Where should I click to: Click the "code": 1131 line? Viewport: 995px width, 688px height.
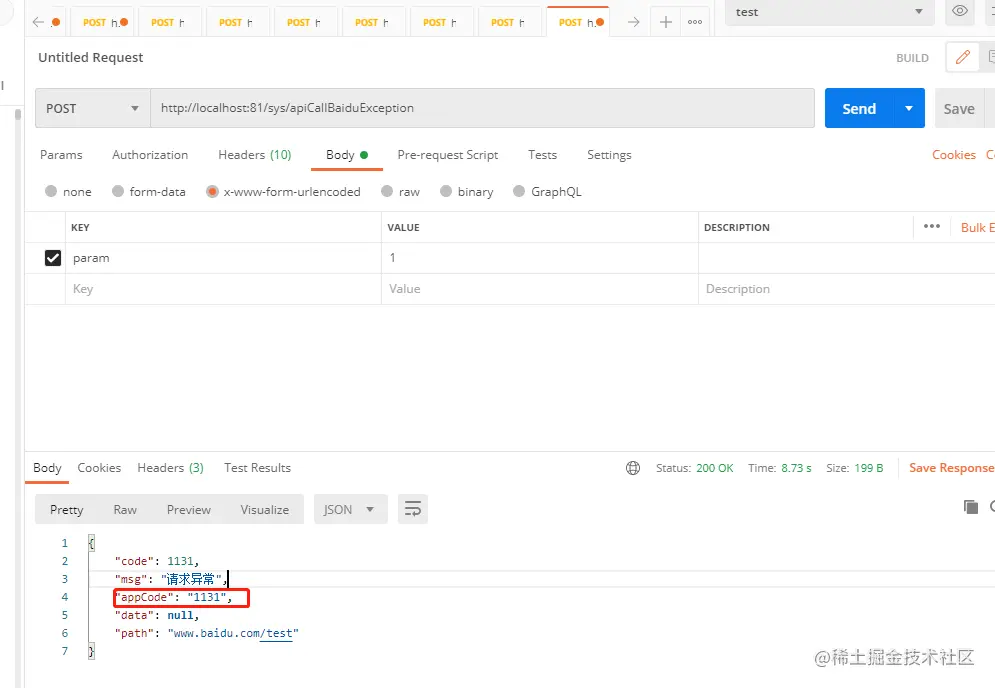(x=157, y=561)
